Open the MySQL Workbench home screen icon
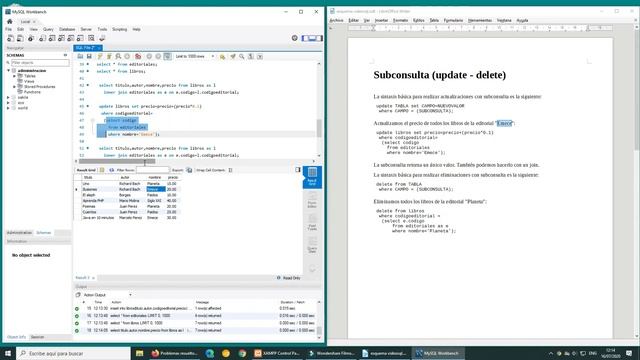This screenshot has height=360, width=640. click(10, 21)
